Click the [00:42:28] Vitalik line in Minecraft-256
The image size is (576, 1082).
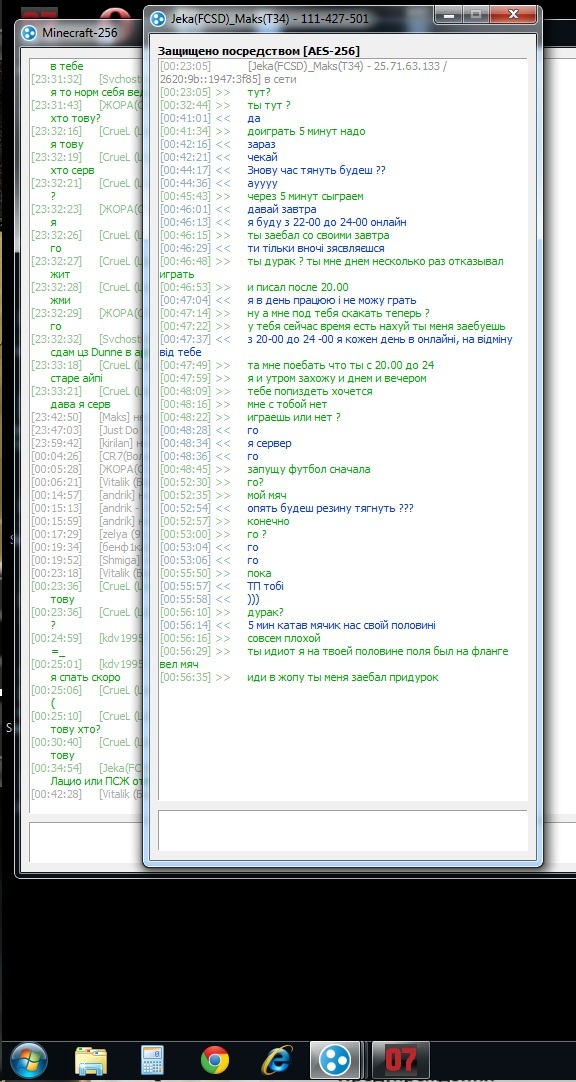(87, 794)
